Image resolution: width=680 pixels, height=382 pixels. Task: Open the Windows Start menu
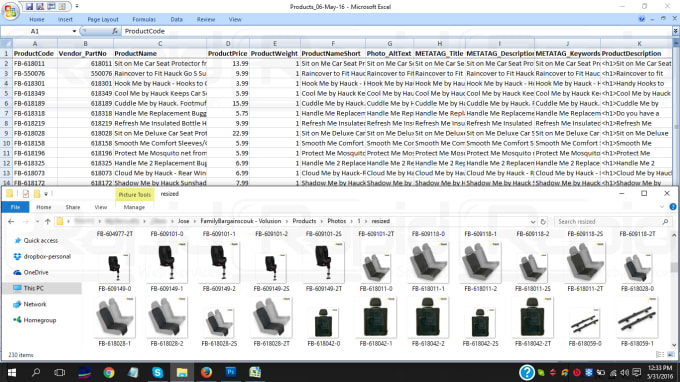(12, 372)
